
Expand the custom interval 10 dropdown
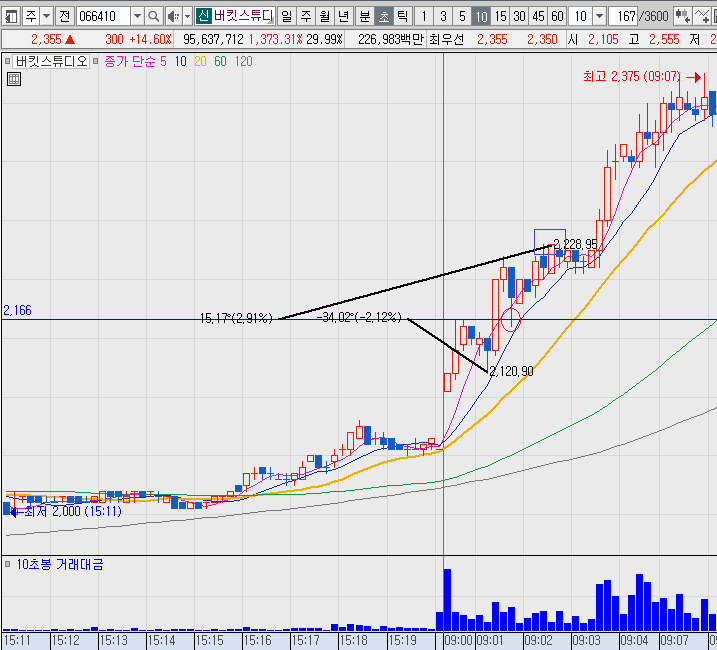coord(599,17)
